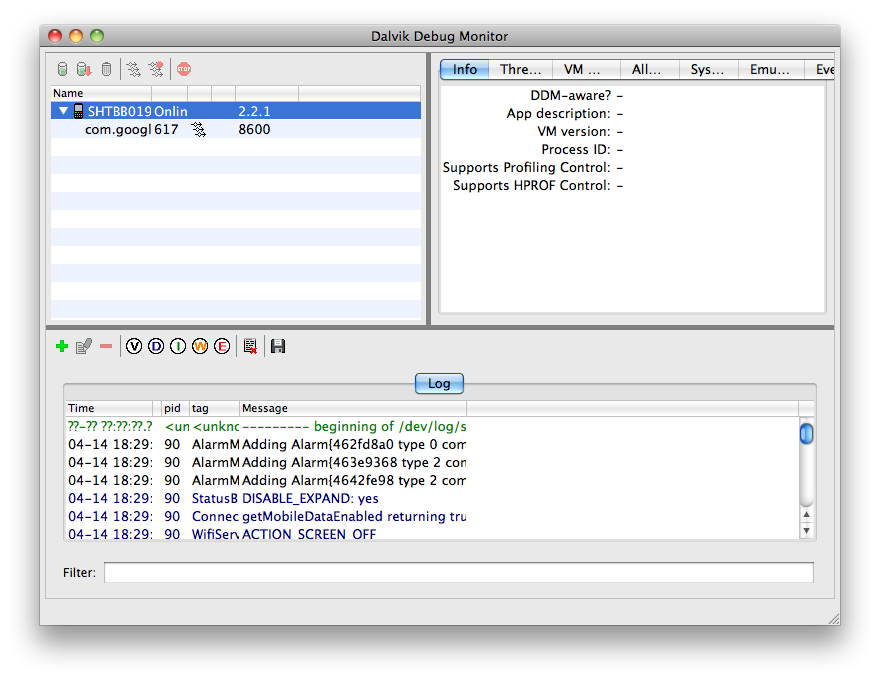This screenshot has width=880, height=680.
Task: Click the Cause GC trash icon
Action: pyautogui.click(x=106, y=69)
